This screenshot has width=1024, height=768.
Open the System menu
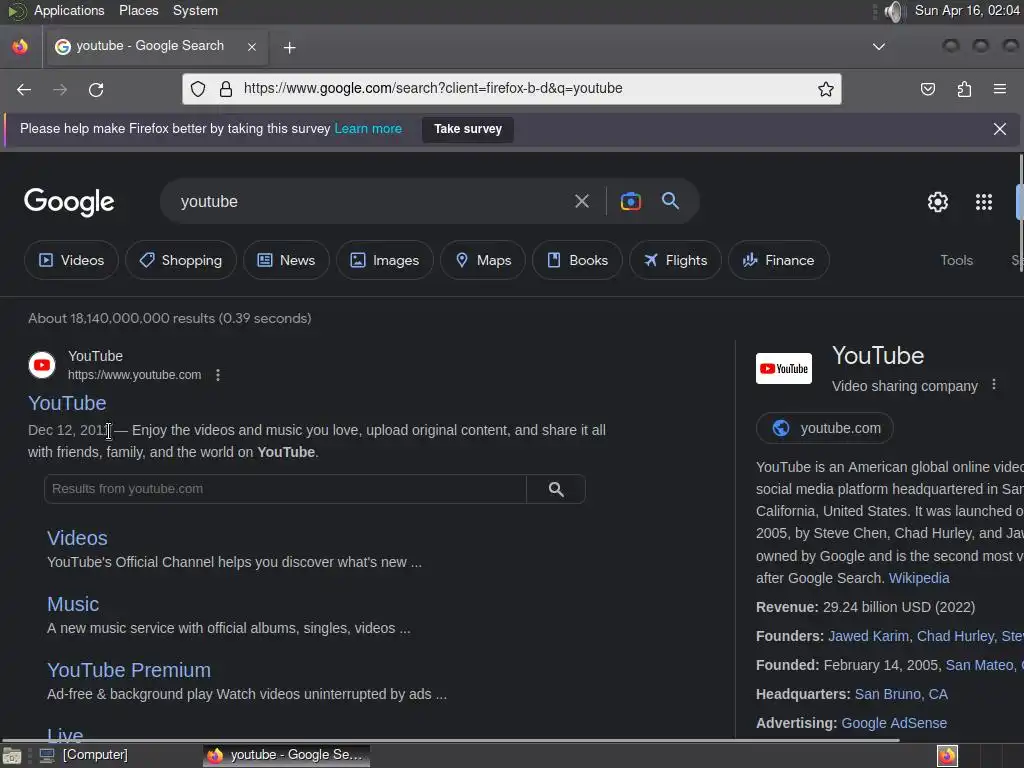[195, 11]
